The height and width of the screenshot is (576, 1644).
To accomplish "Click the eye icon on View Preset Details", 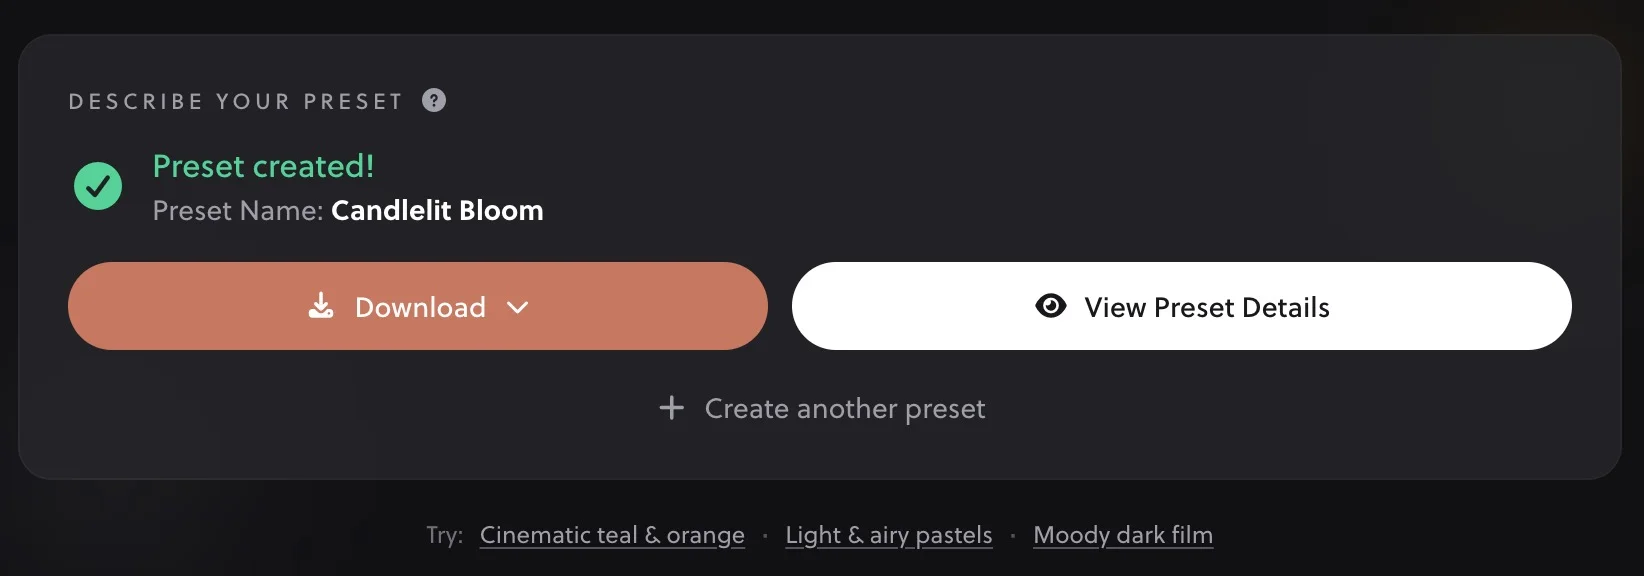I will point(1051,306).
